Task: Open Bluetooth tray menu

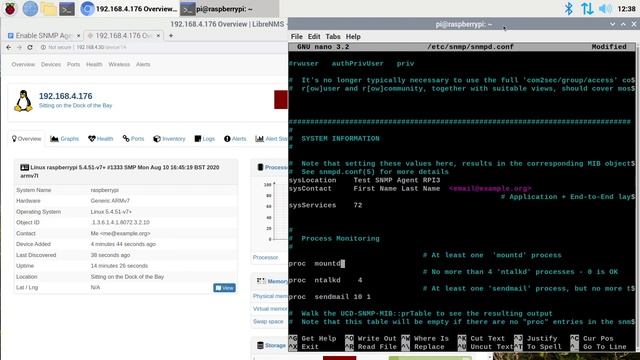Action: click(569, 8)
